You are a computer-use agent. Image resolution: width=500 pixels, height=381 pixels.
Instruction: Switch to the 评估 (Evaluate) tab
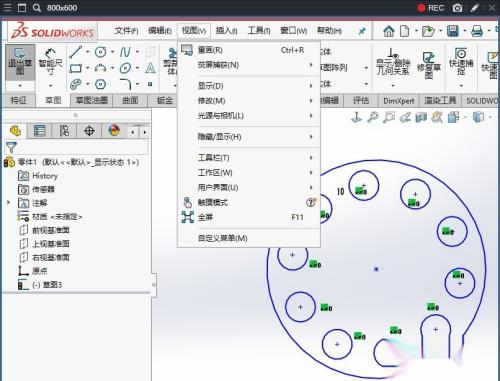click(361, 100)
